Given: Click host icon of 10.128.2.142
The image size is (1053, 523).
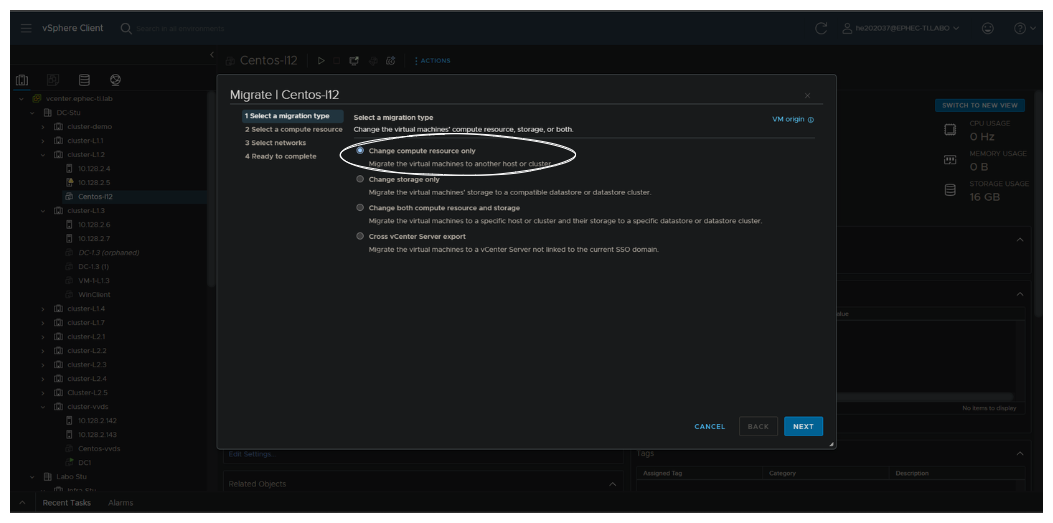Looking at the screenshot, I should pyautogui.click(x=68, y=420).
